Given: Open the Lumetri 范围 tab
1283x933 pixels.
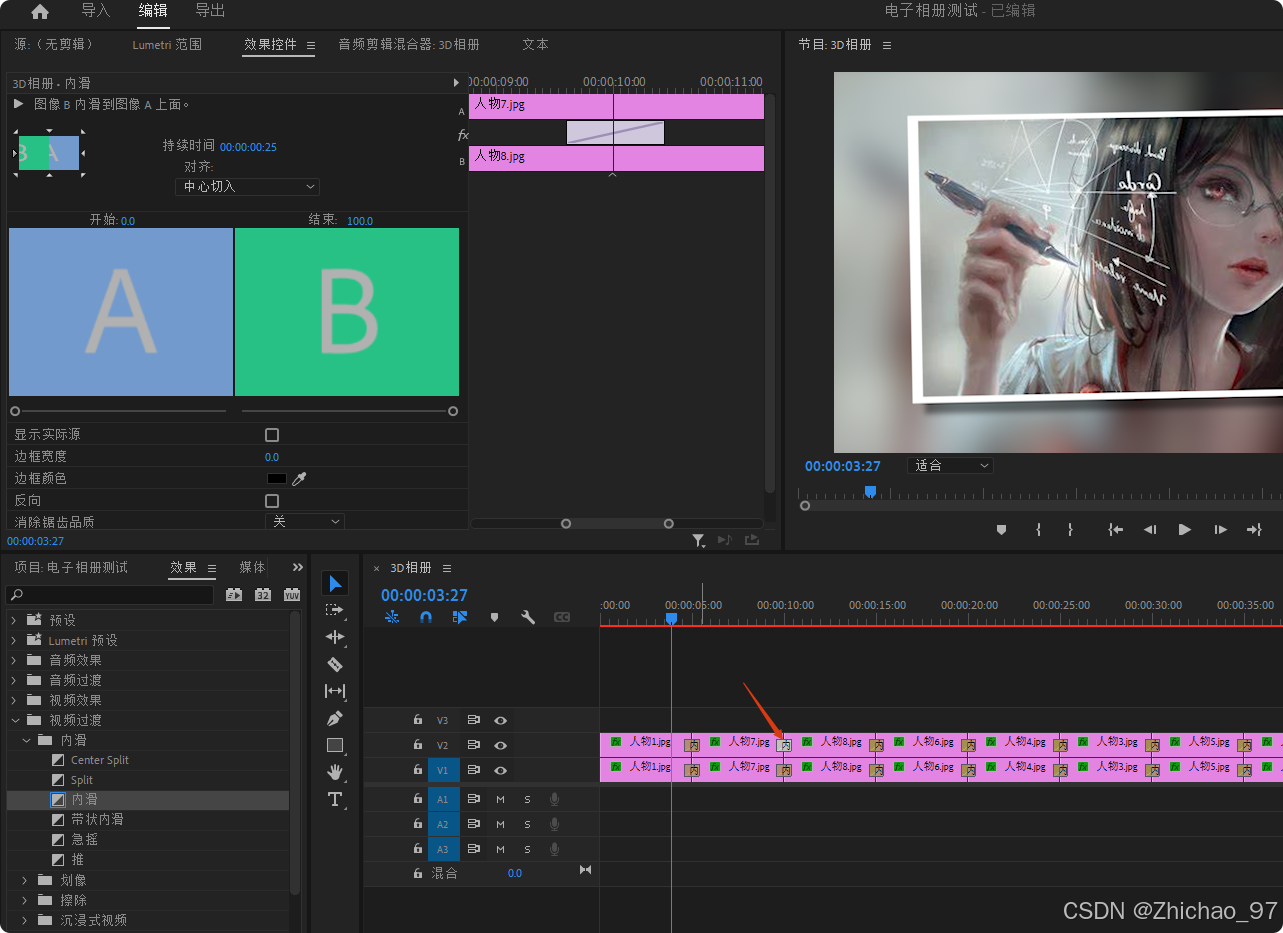Looking at the screenshot, I should (x=167, y=45).
